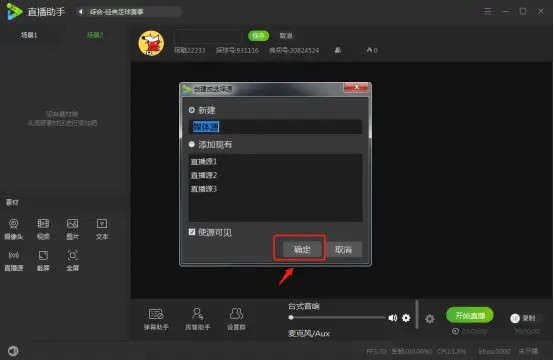Confirm dialog with 确定 button
The height and width of the screenshot is (361, 554).
[302, 249]
